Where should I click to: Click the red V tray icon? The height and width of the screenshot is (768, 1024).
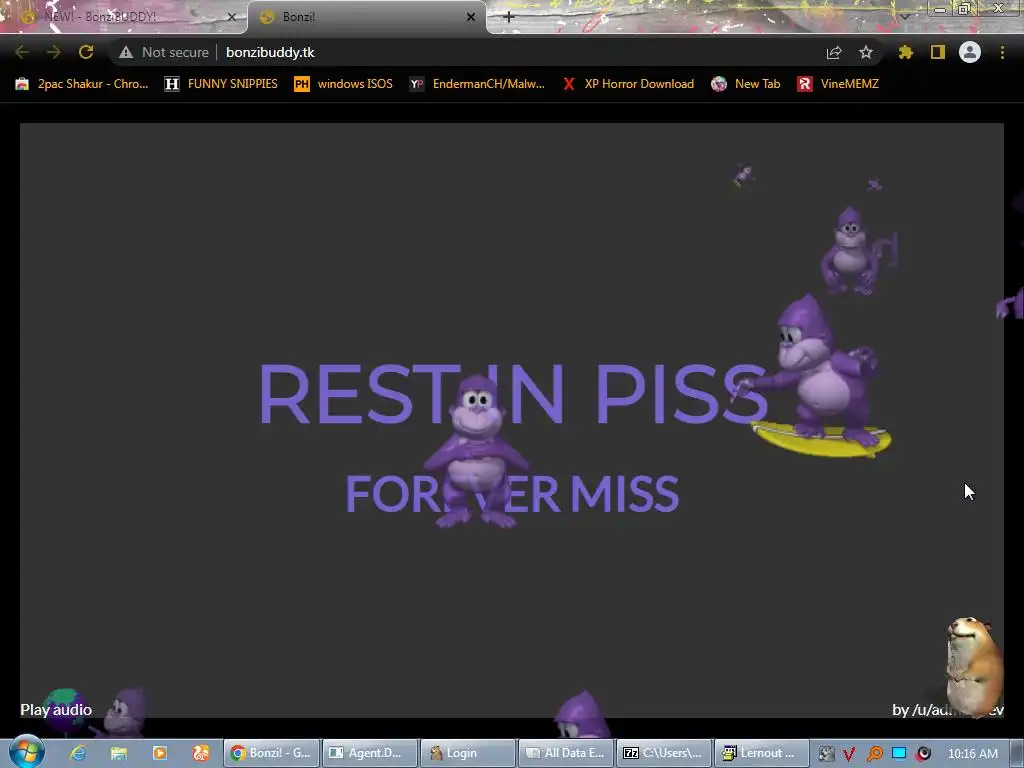point(849,754)
